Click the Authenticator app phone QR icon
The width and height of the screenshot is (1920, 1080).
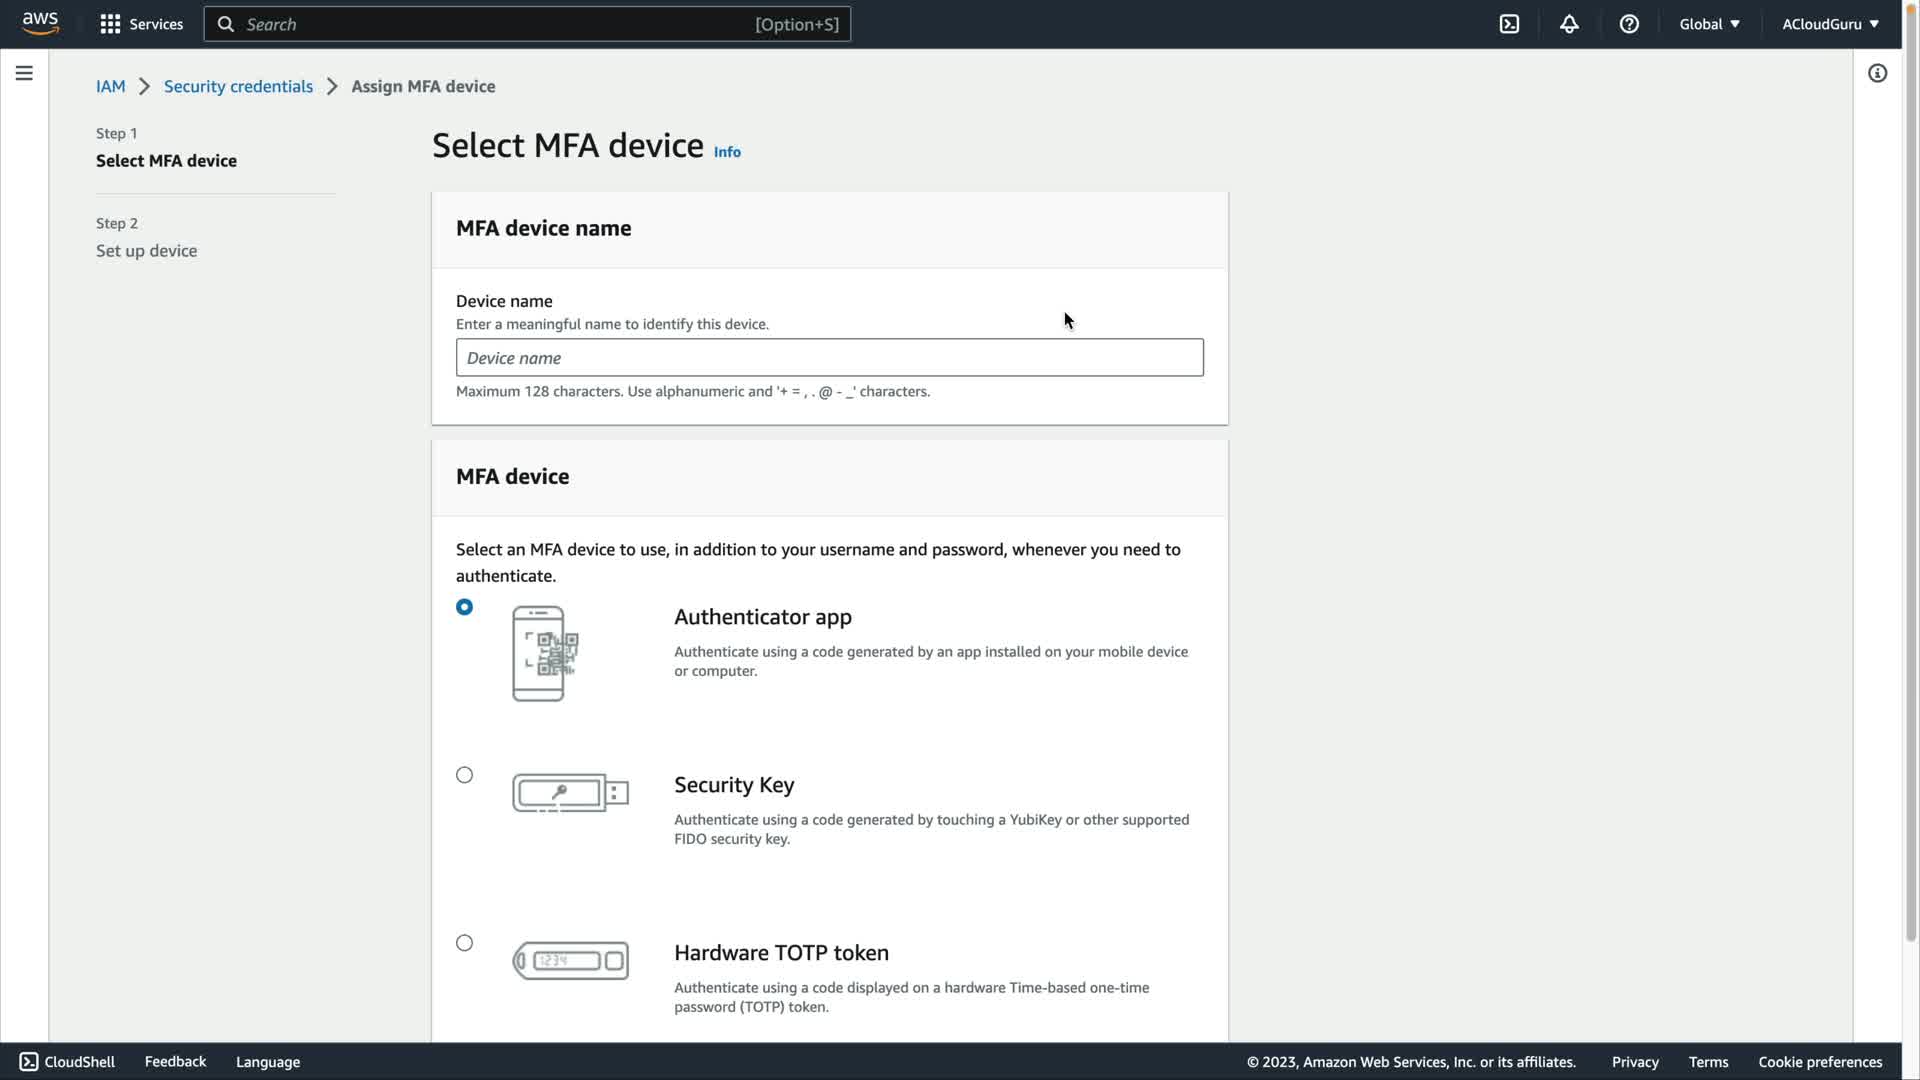point(545,654)
